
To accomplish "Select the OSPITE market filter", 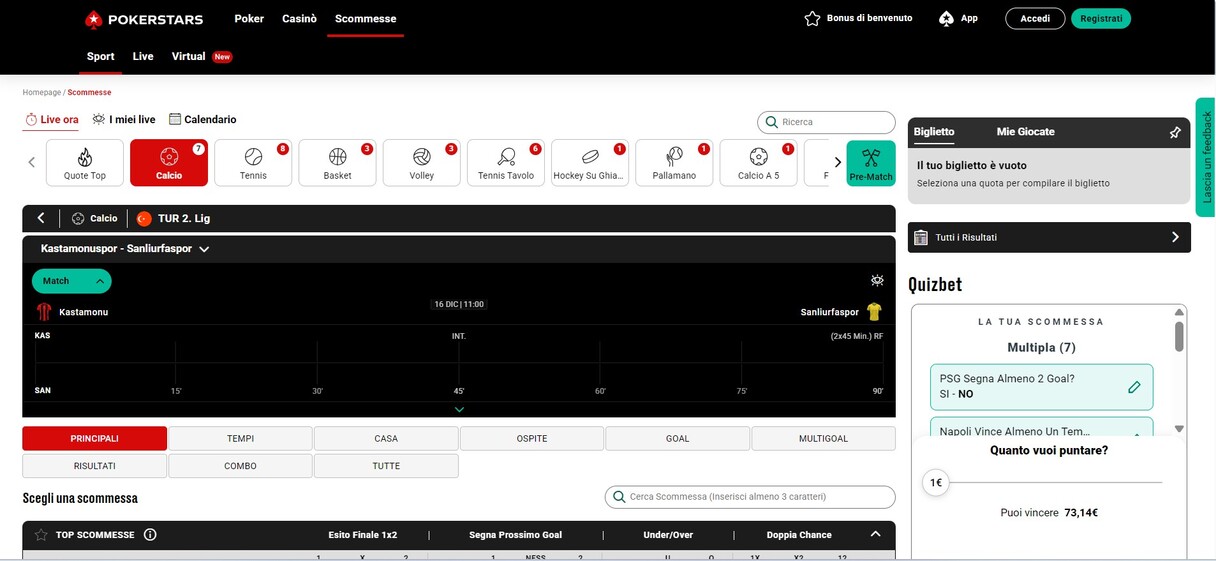I will [x=532, y=439].
